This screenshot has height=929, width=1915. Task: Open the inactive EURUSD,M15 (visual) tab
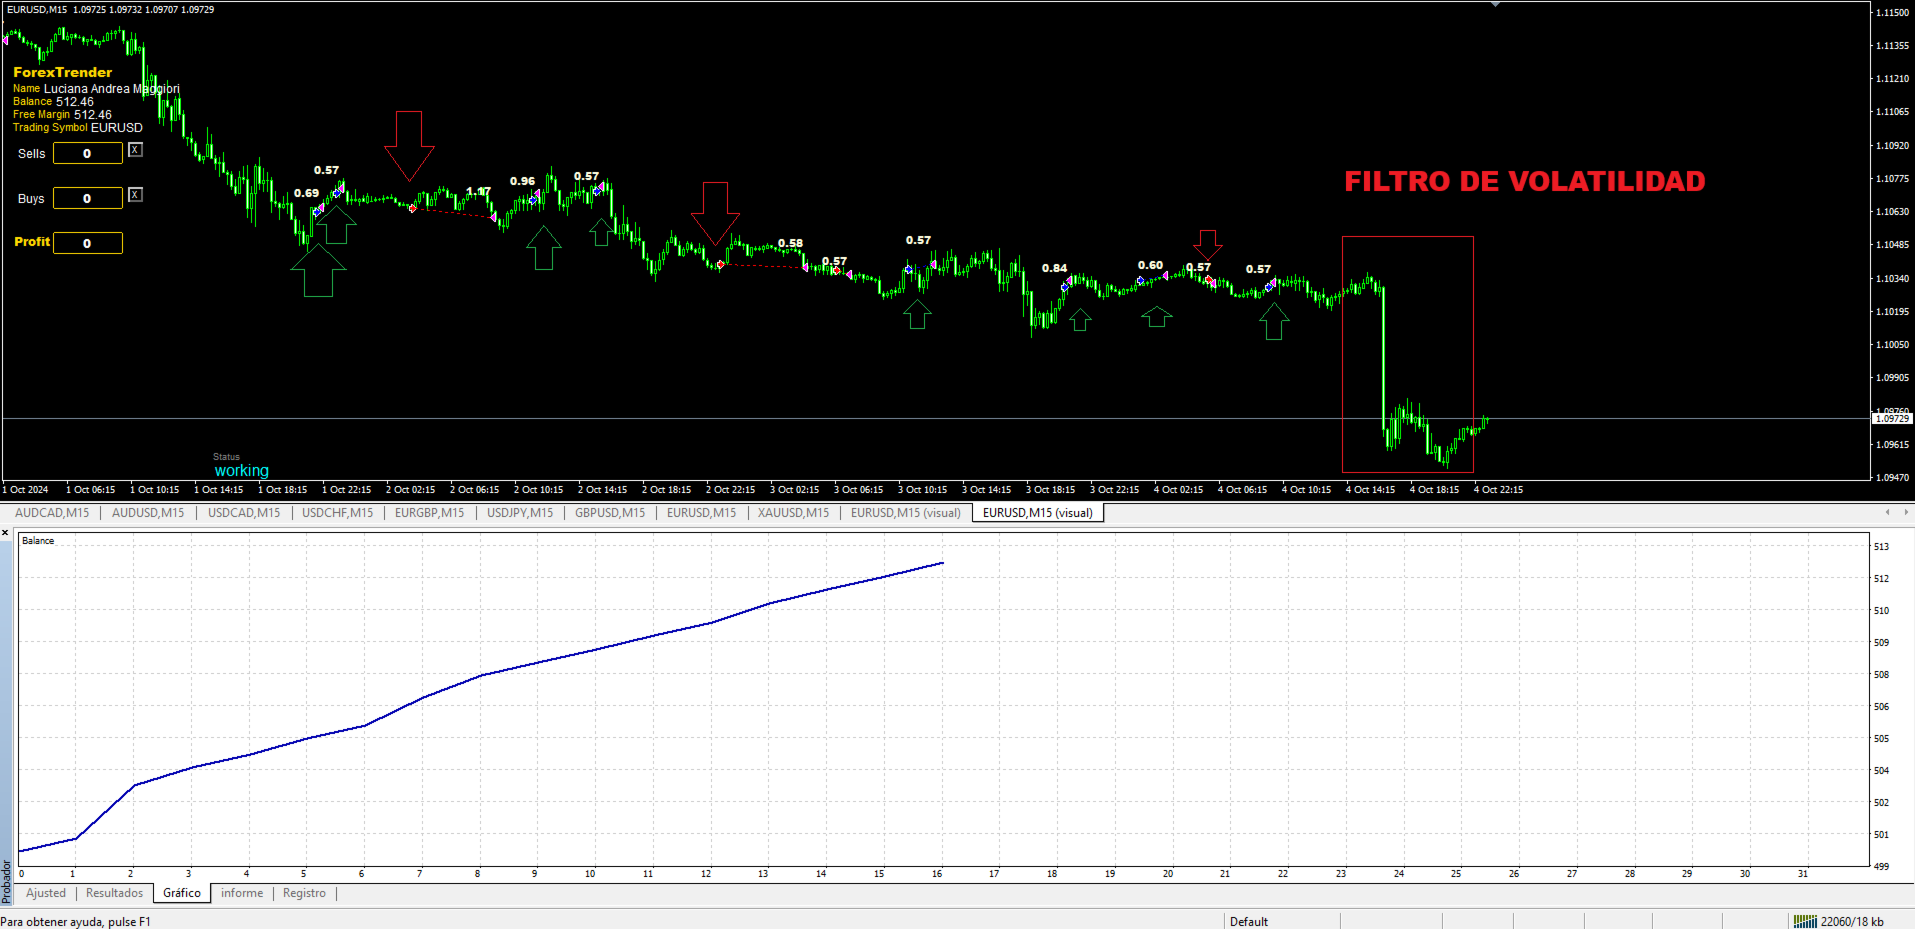click(x=906, y=513)
